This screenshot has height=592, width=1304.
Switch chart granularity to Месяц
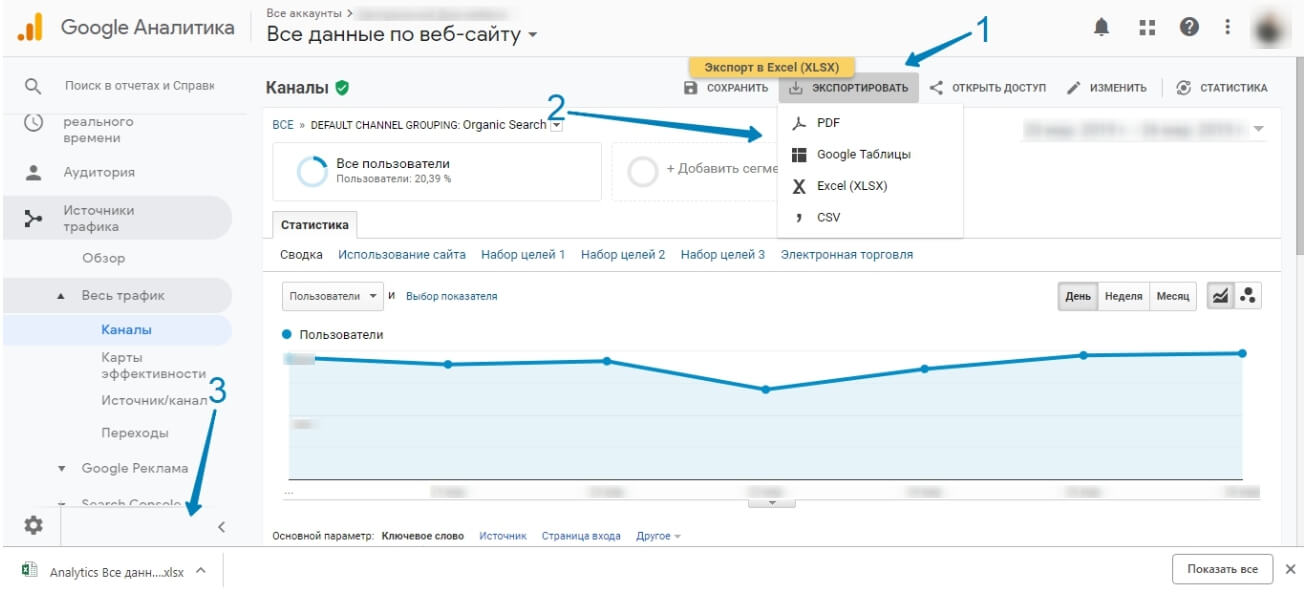tap(1173, 296)
